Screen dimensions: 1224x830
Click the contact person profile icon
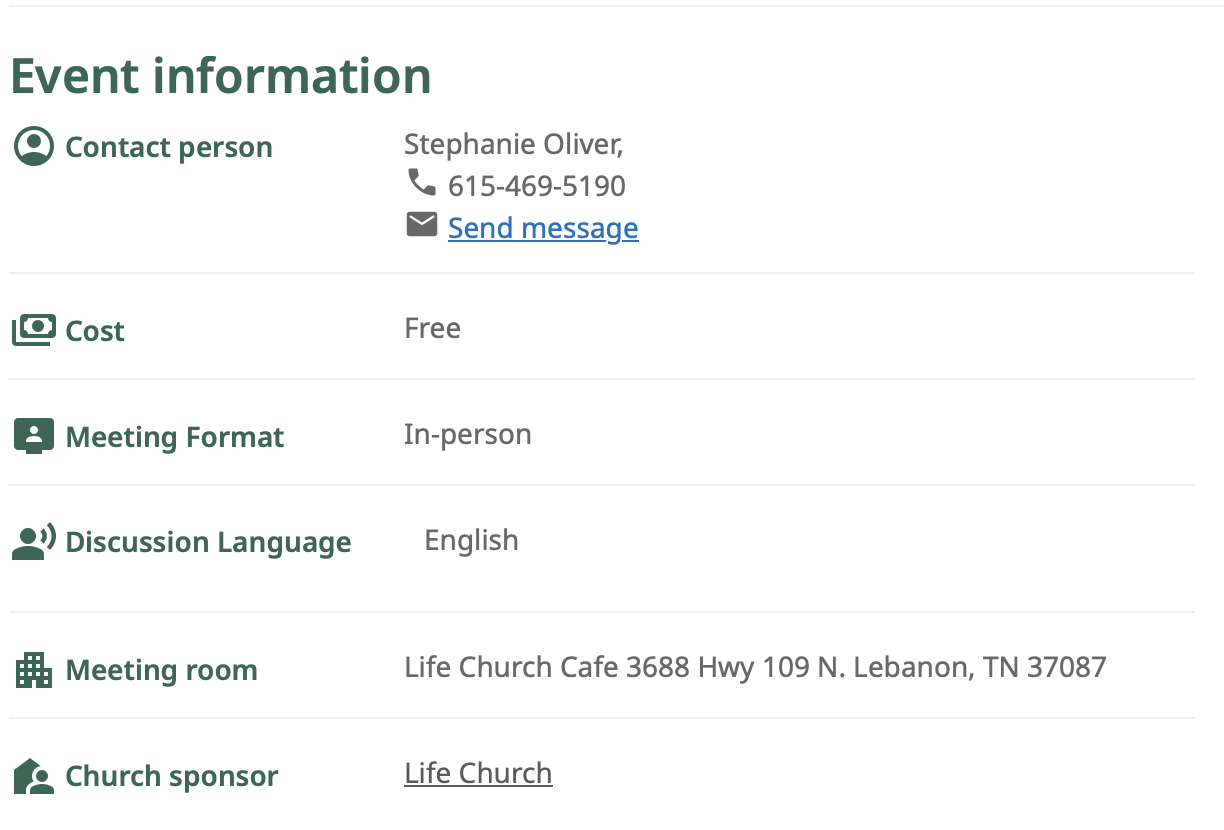(34, 146)
